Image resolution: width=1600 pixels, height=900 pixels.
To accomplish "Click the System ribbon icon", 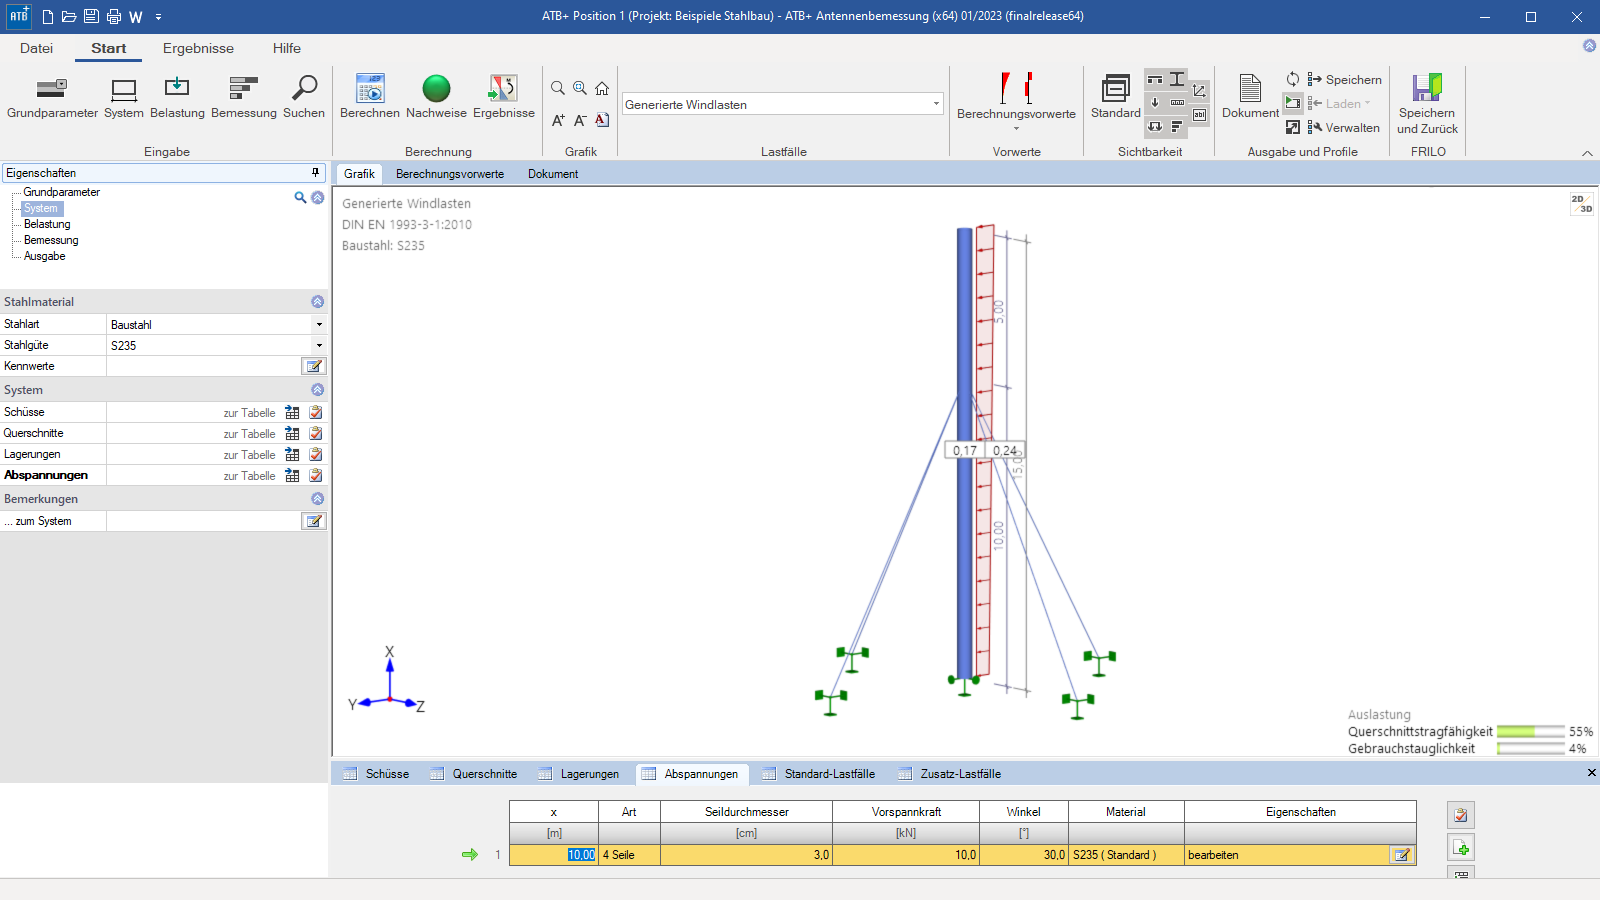I will click(124, 98).
